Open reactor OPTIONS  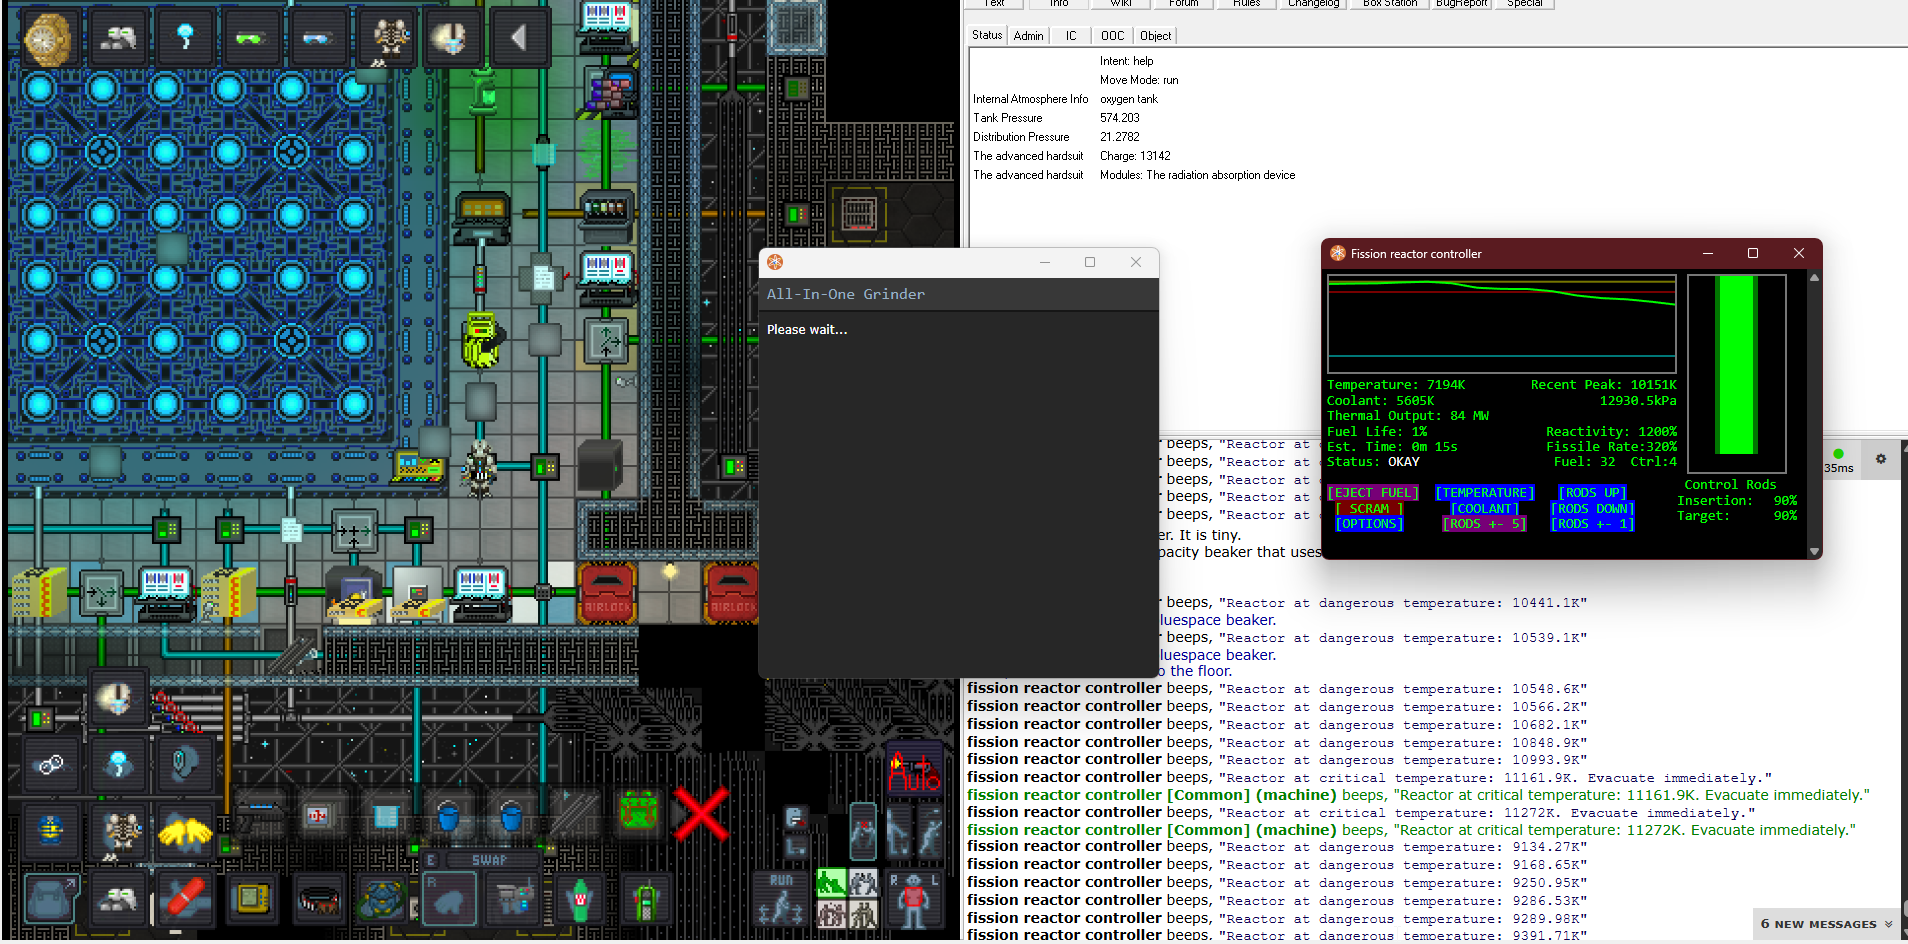coord(1369,524)
